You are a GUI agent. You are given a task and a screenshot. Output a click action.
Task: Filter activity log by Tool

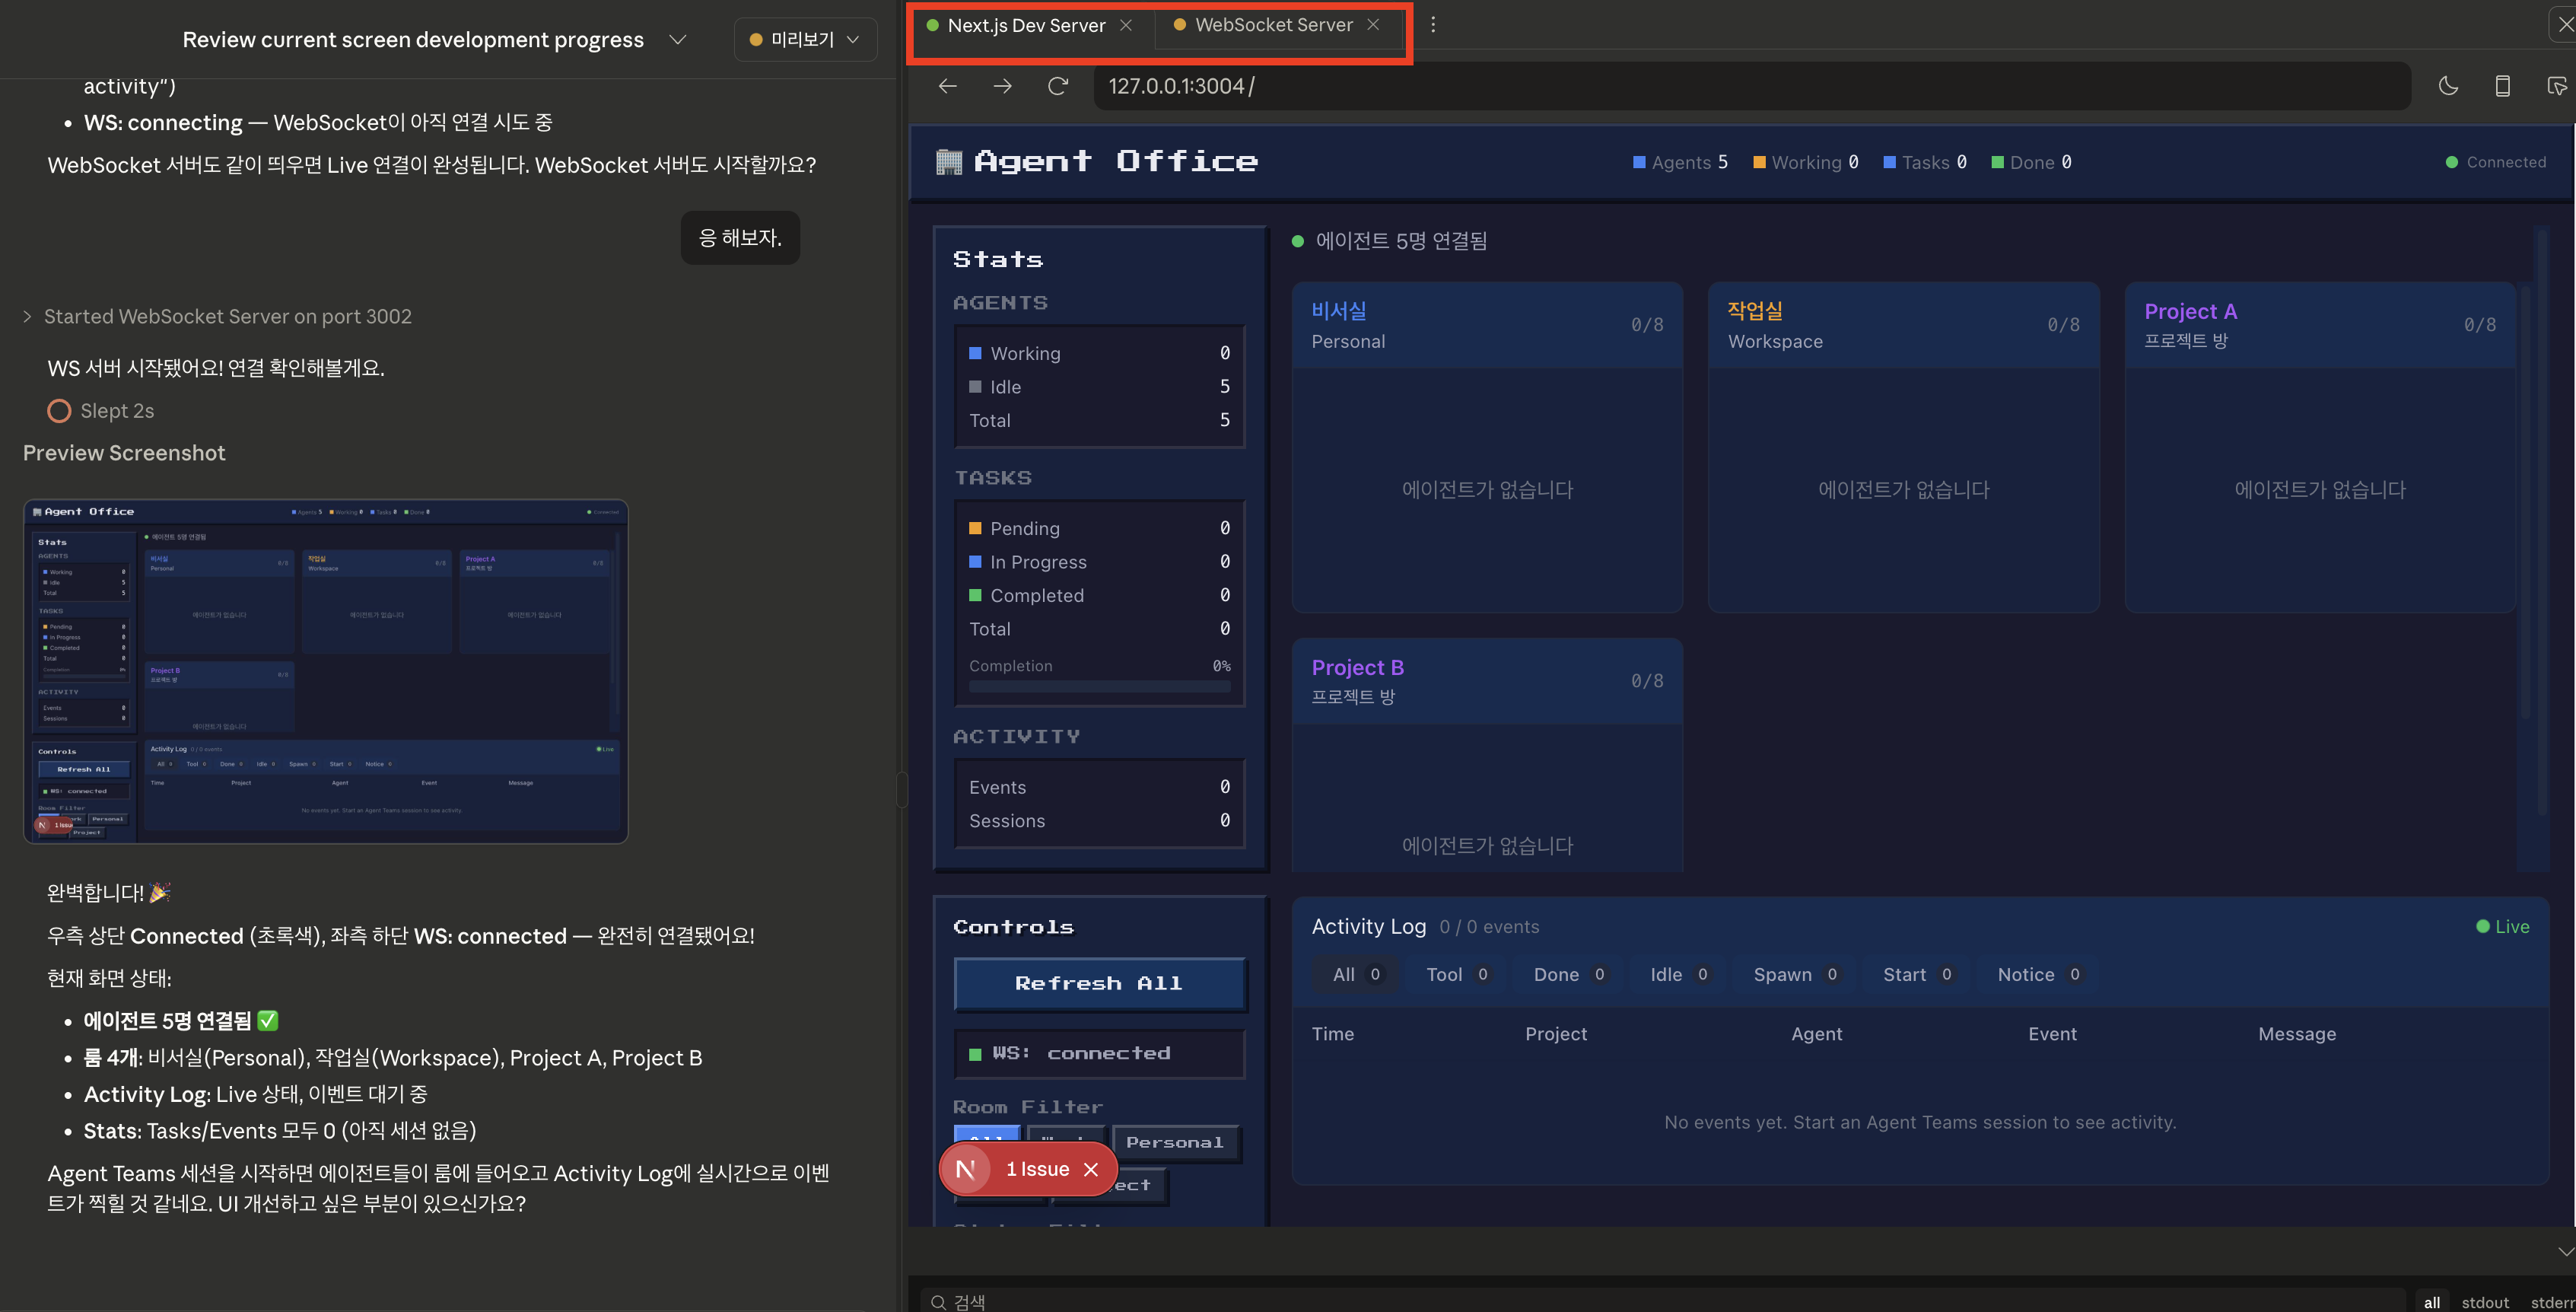coord(1456,974)
